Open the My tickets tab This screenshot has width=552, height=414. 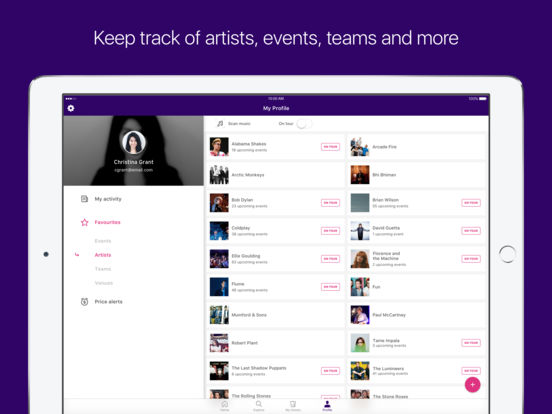[x=293, y=406]
